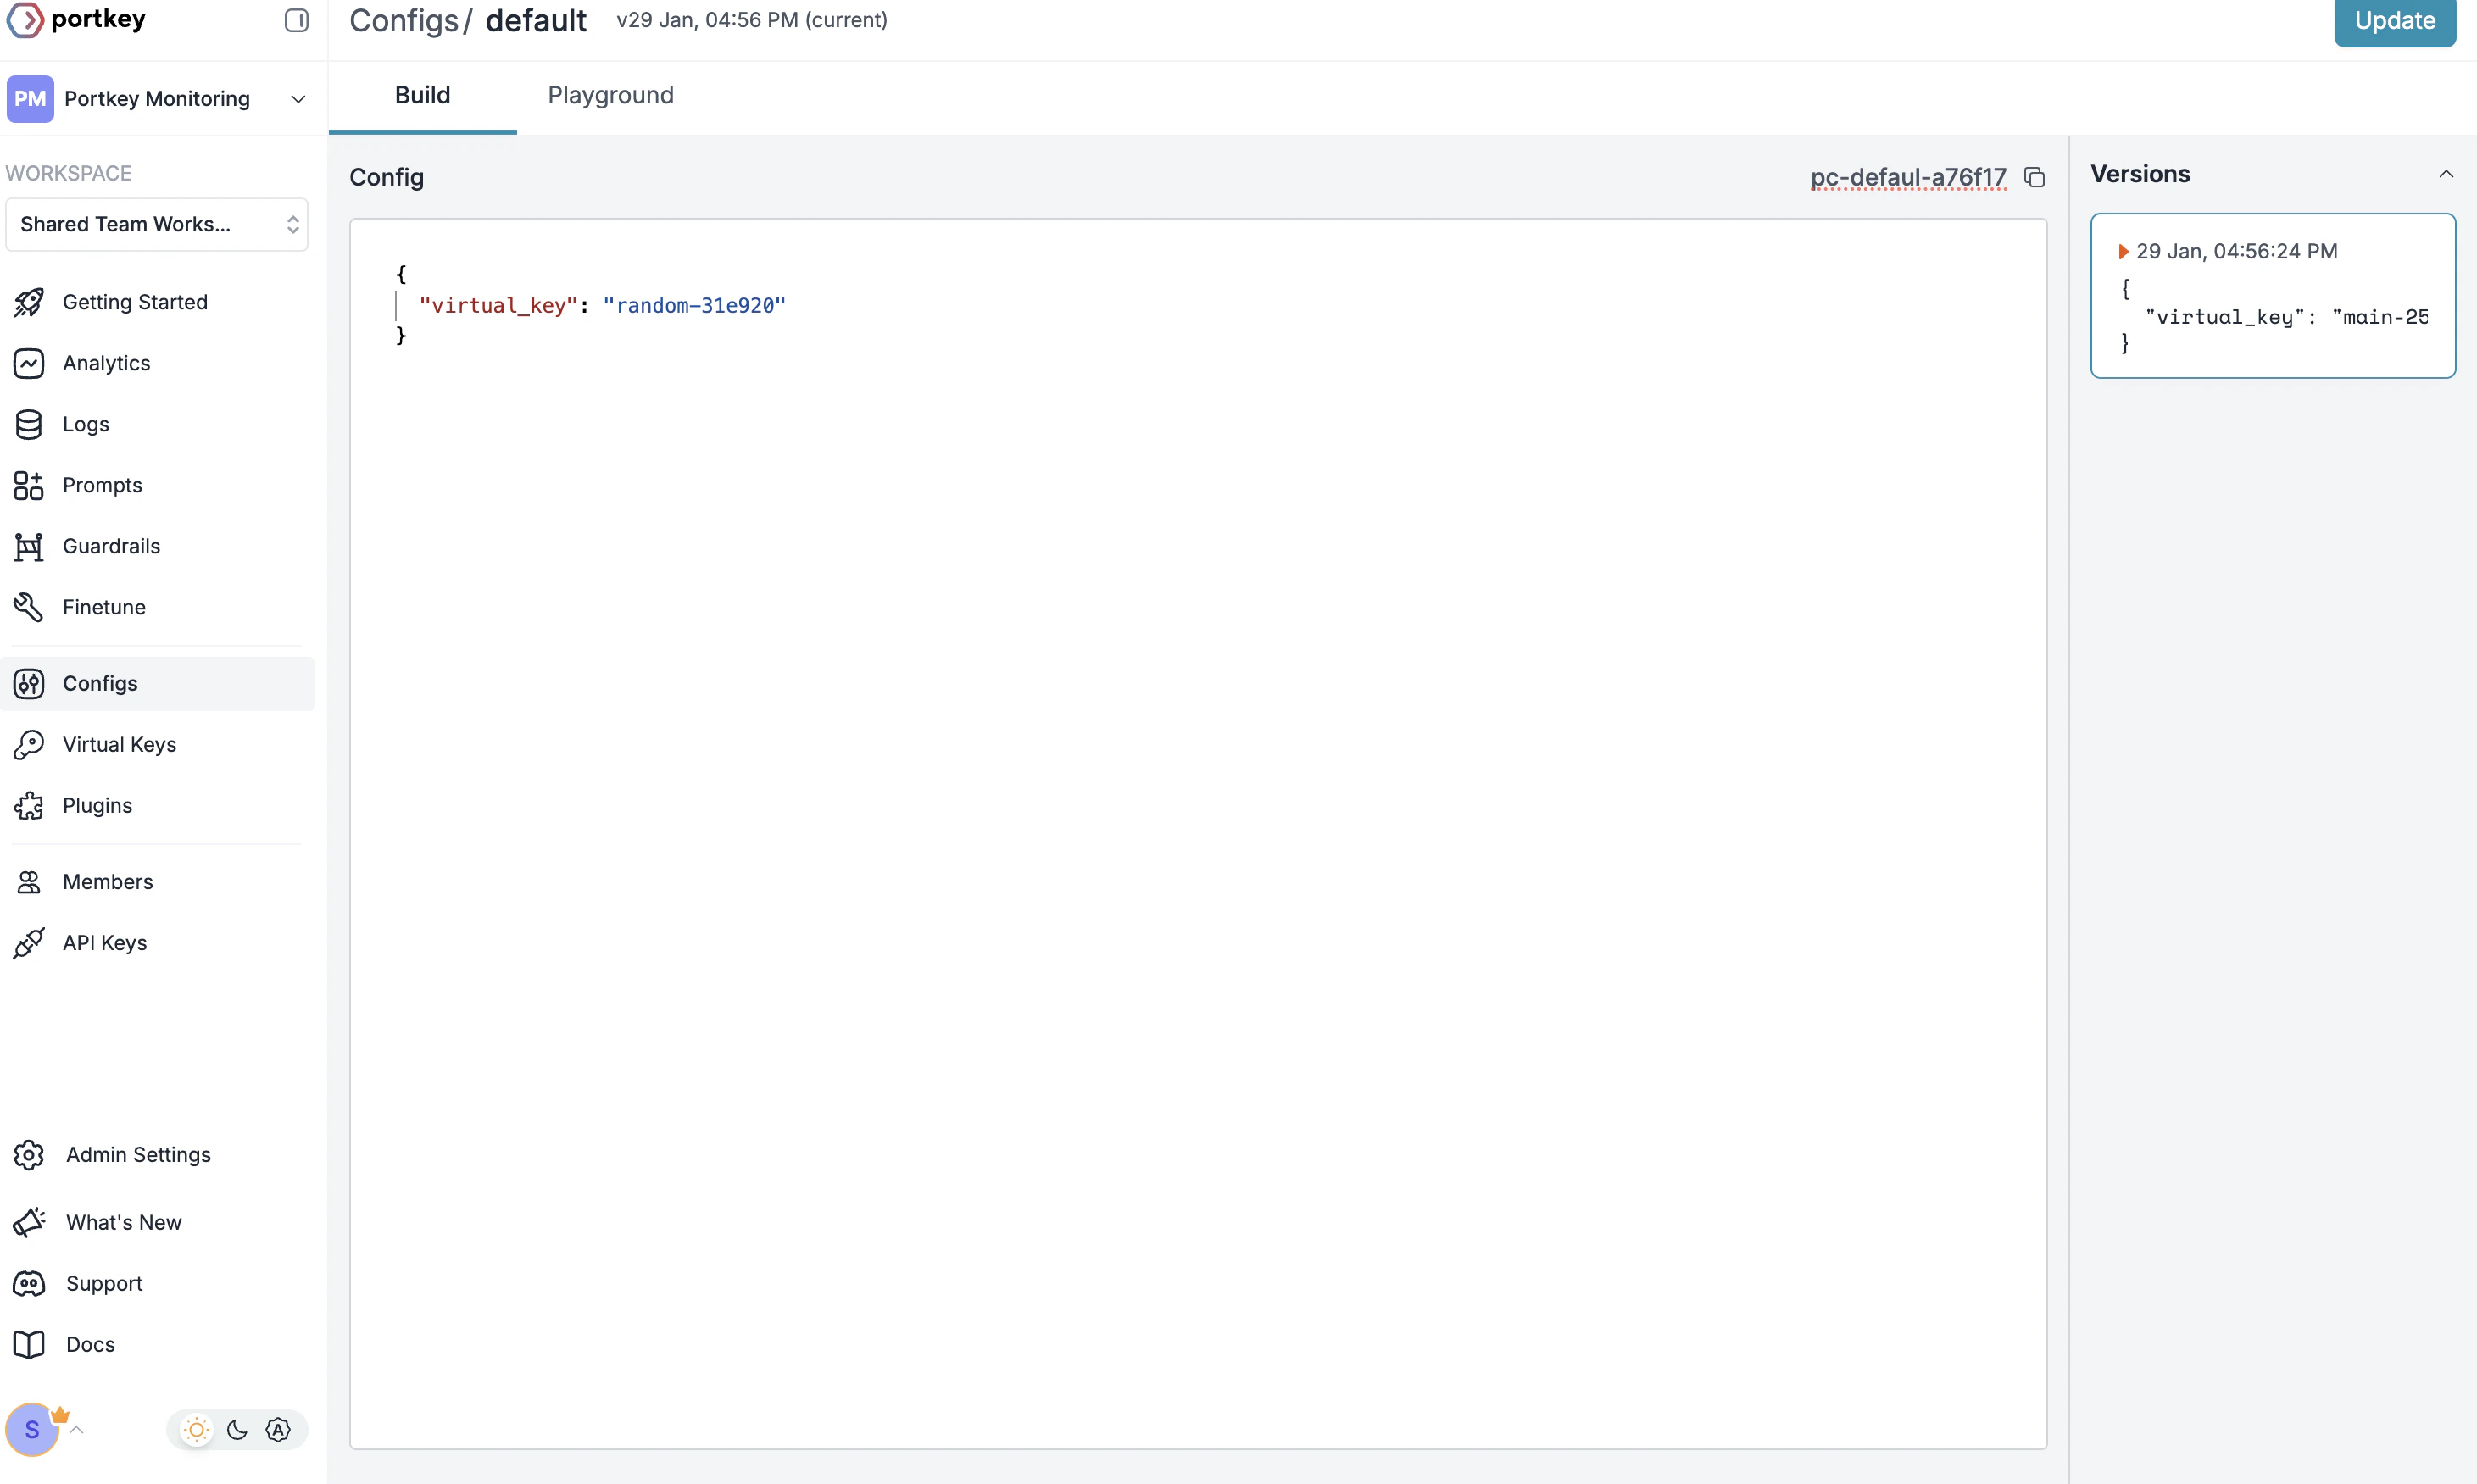Switch to dark mode moon toggle
Viewport: 2477px width, 1484px height.
tap(237, 1429)
